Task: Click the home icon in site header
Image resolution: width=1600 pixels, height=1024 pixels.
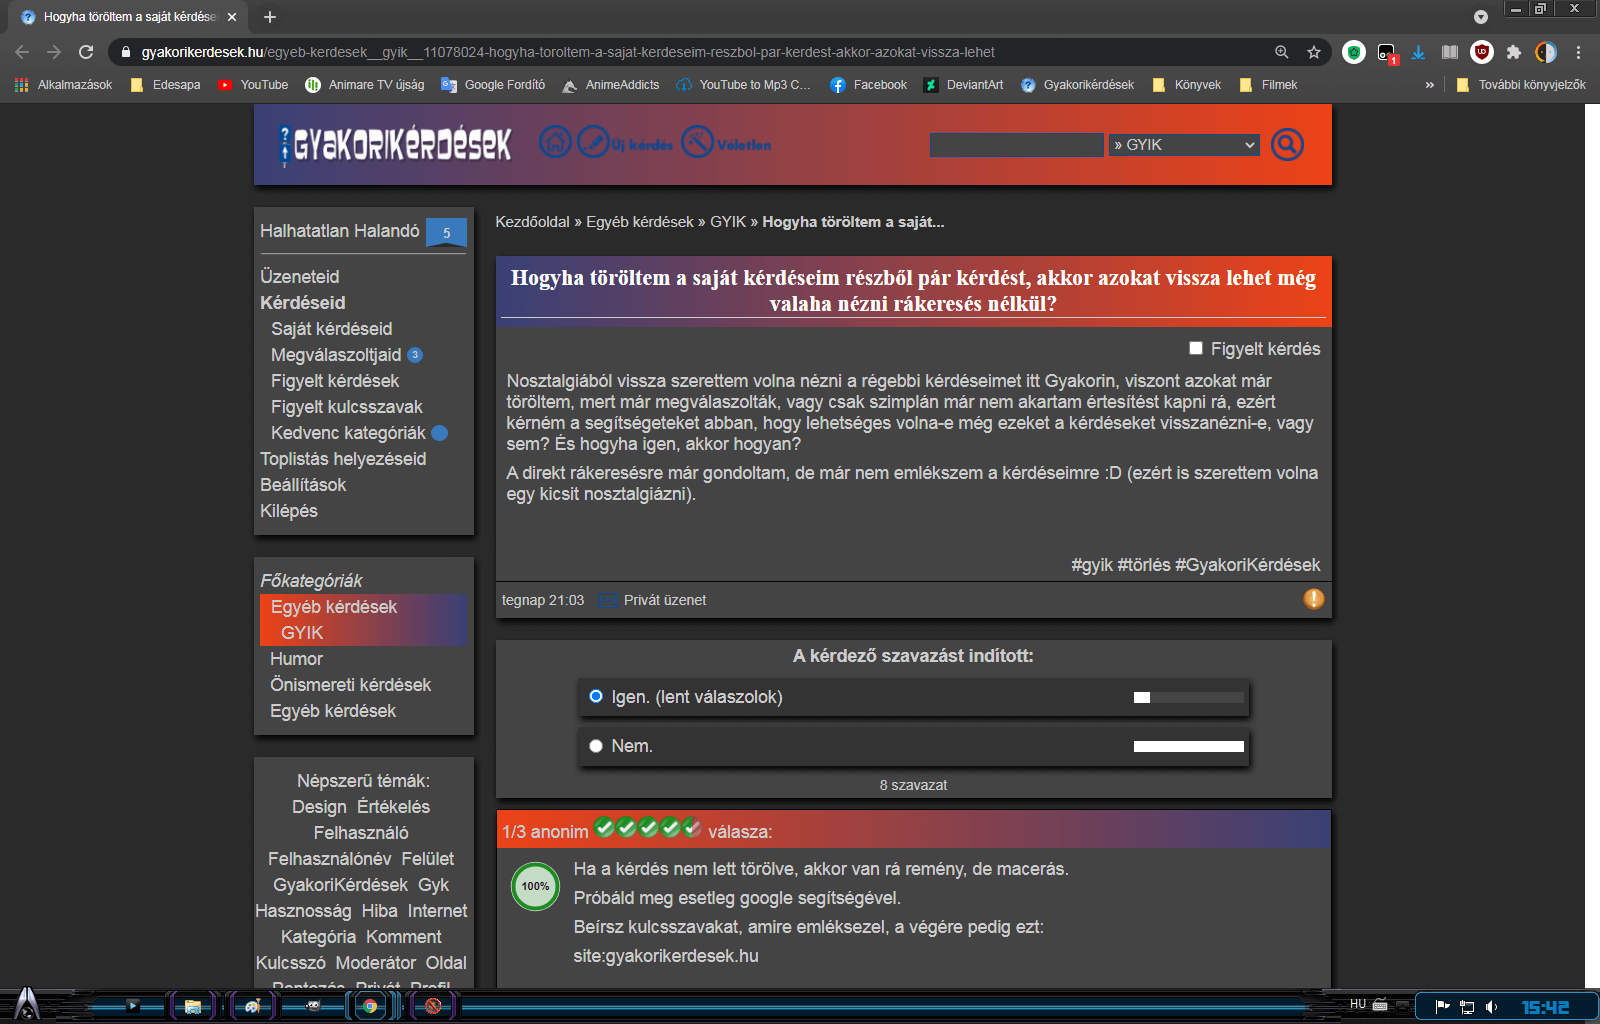Action: point(555,143)
